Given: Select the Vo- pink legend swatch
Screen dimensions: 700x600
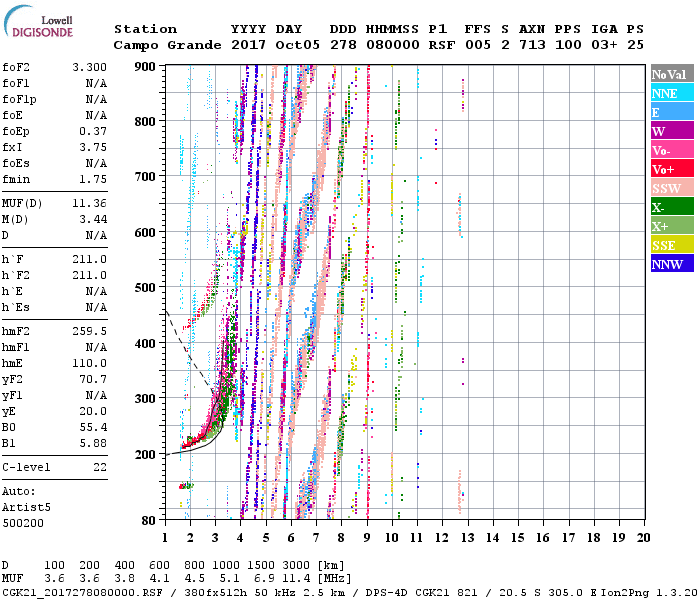Looking at the screenshot, I should point(672,150).
